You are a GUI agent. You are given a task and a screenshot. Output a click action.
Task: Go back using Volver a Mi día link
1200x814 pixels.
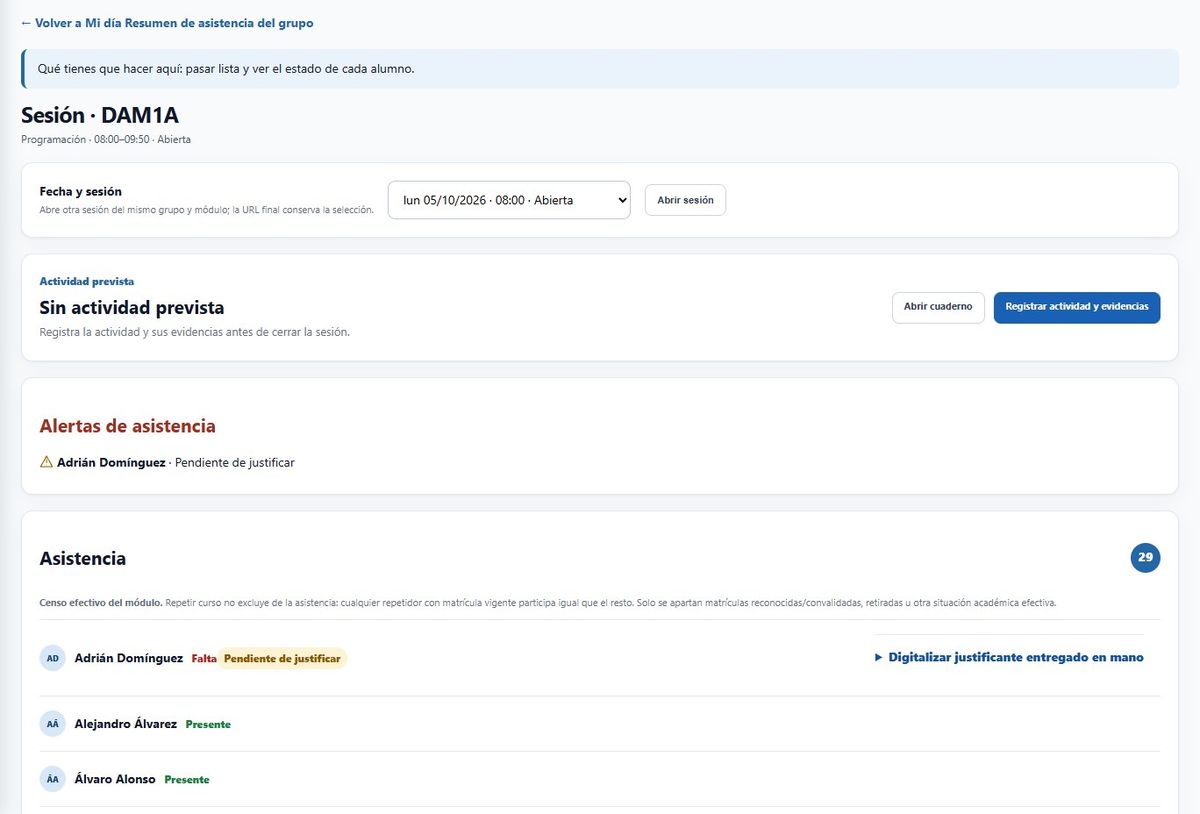72,23
